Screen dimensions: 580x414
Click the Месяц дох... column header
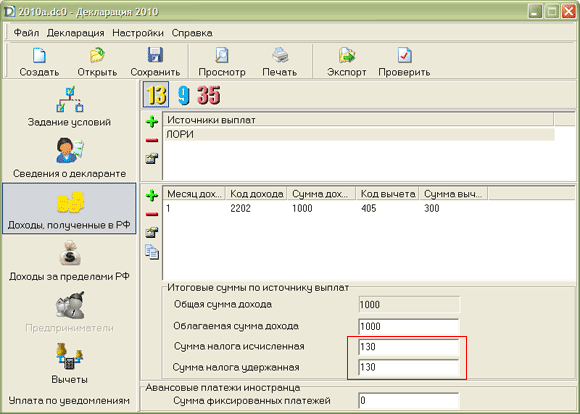point(194,194)
